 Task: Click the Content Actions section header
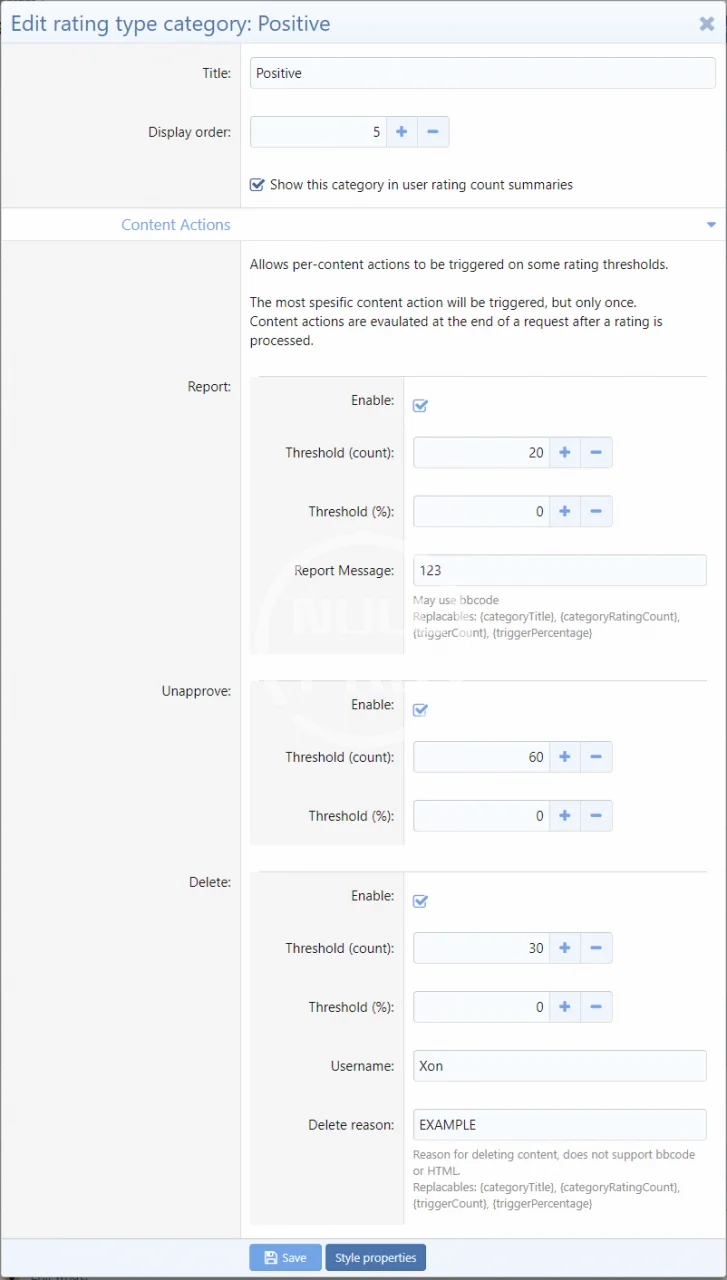176,225
